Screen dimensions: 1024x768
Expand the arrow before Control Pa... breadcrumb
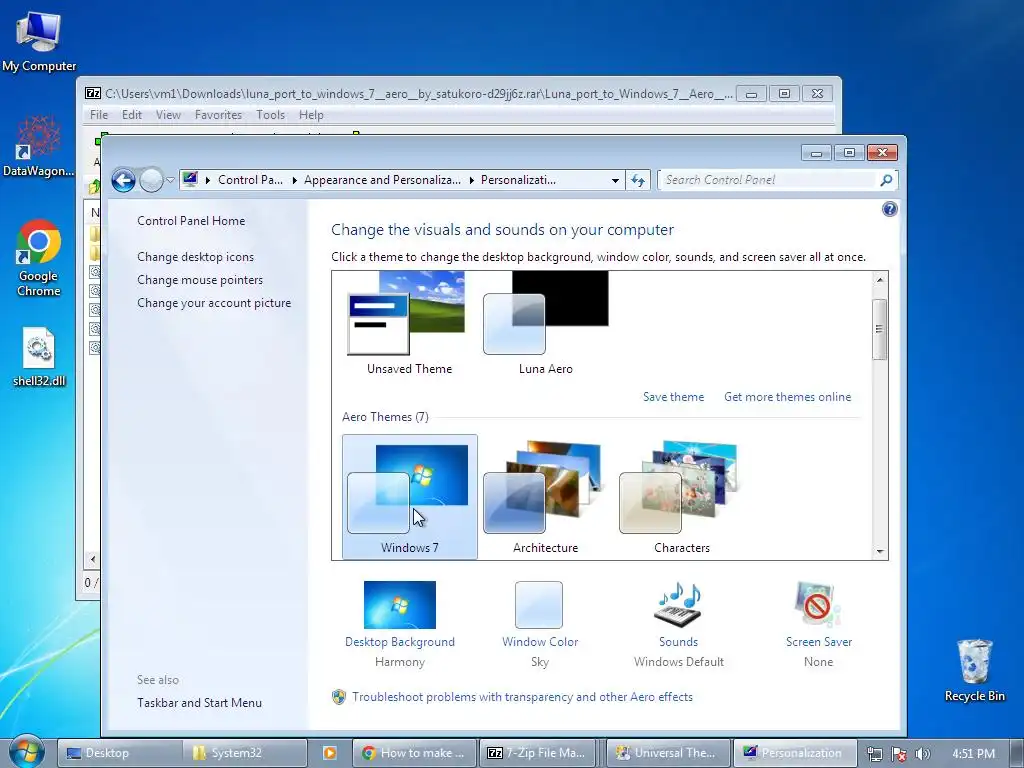208,180
